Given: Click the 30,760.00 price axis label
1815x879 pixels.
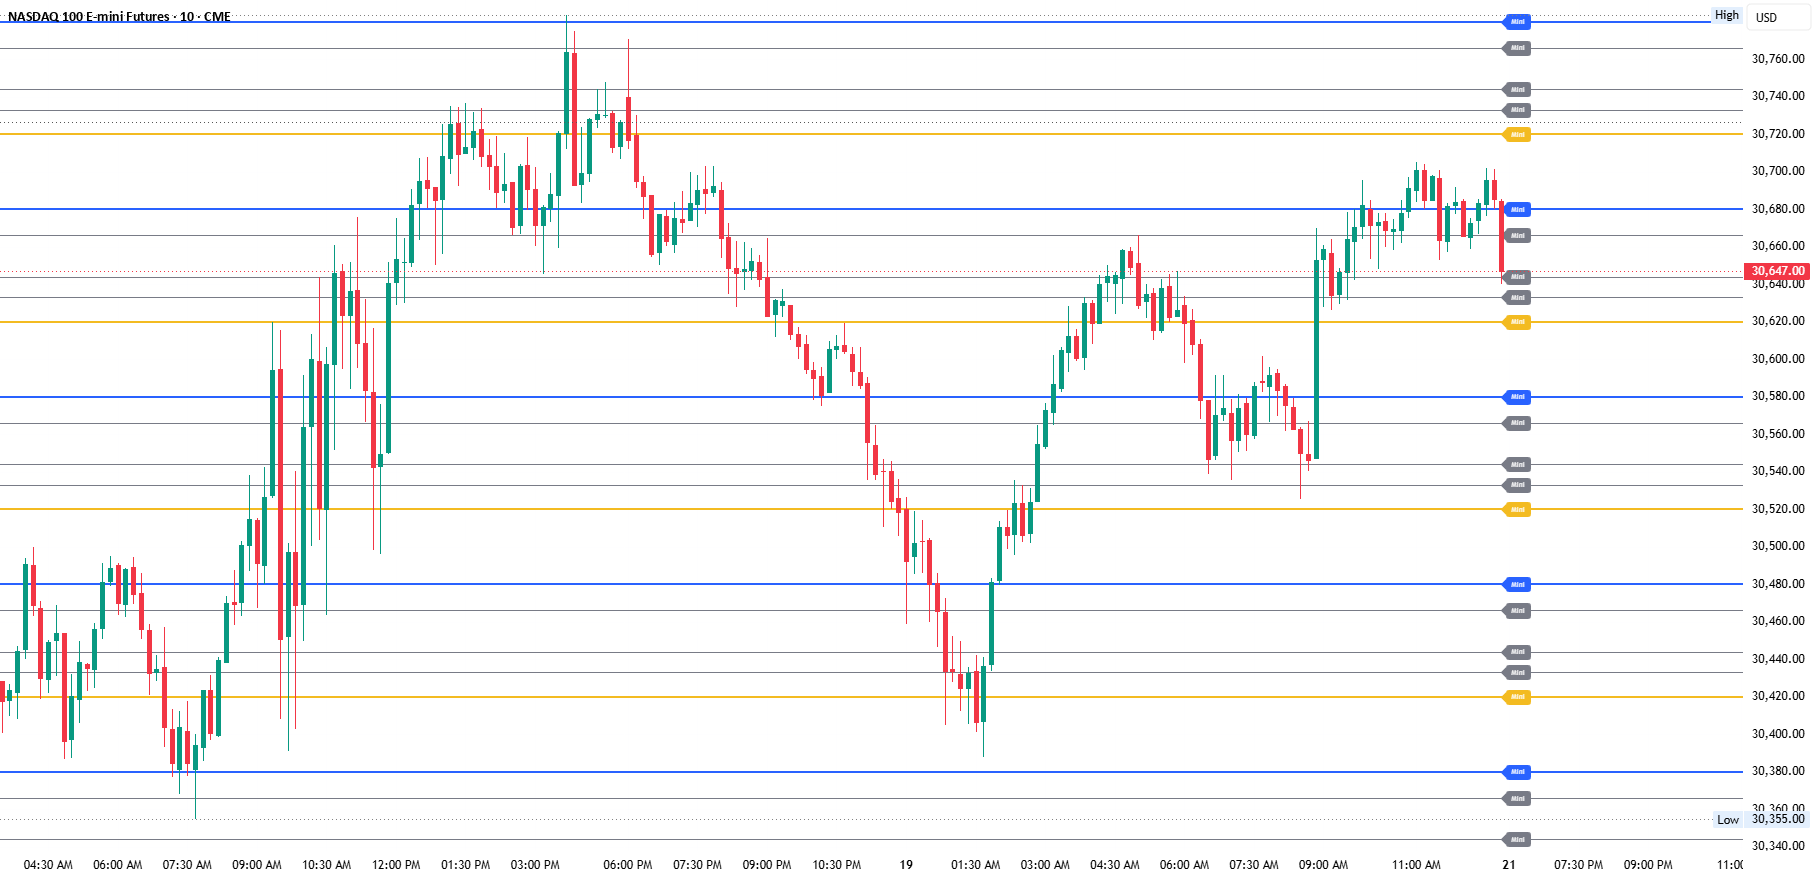Looking at the screenshot, I should pos(1778,59).
